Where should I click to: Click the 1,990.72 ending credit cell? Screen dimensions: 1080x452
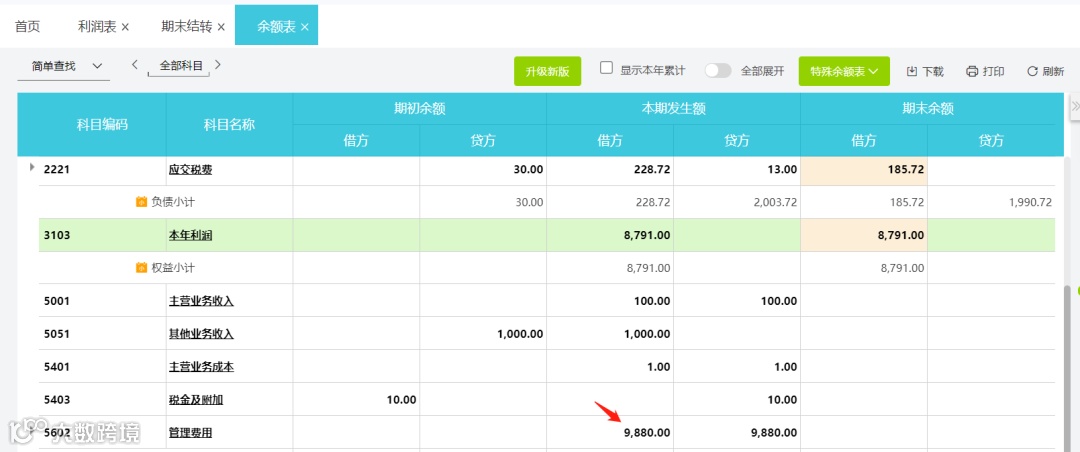[x=991, y=203]
